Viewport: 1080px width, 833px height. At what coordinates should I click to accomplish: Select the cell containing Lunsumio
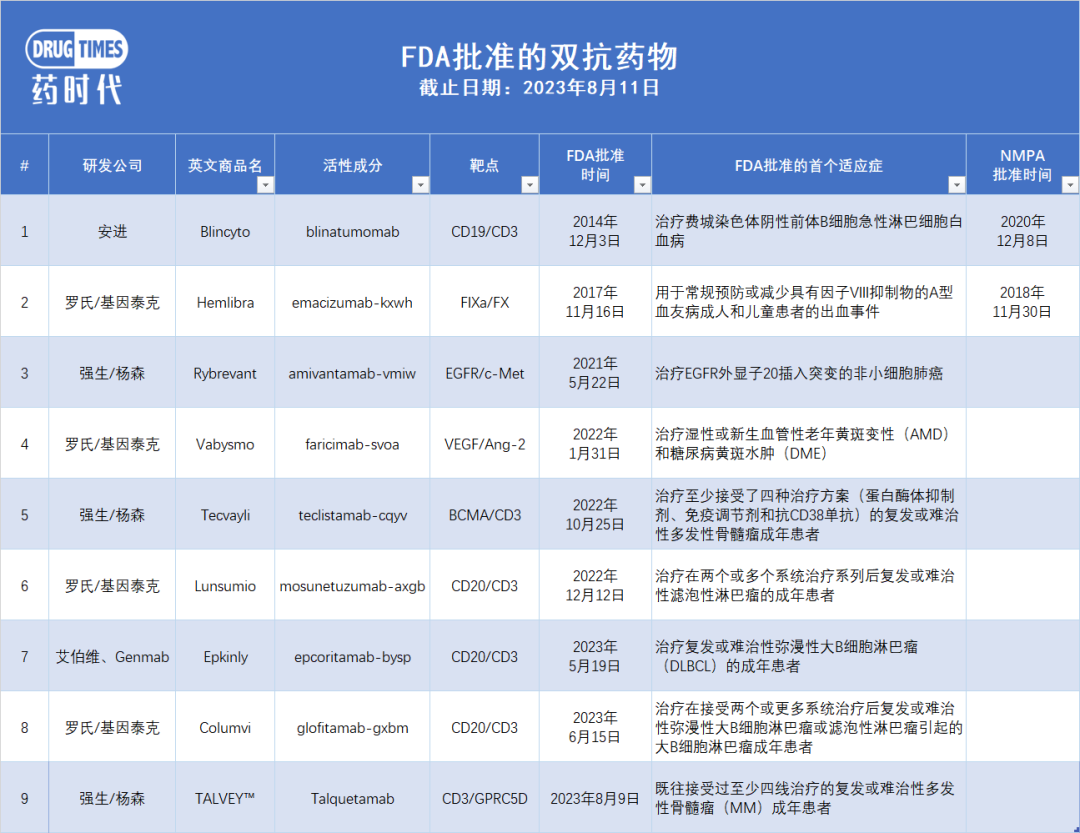(x=225, y=586)
